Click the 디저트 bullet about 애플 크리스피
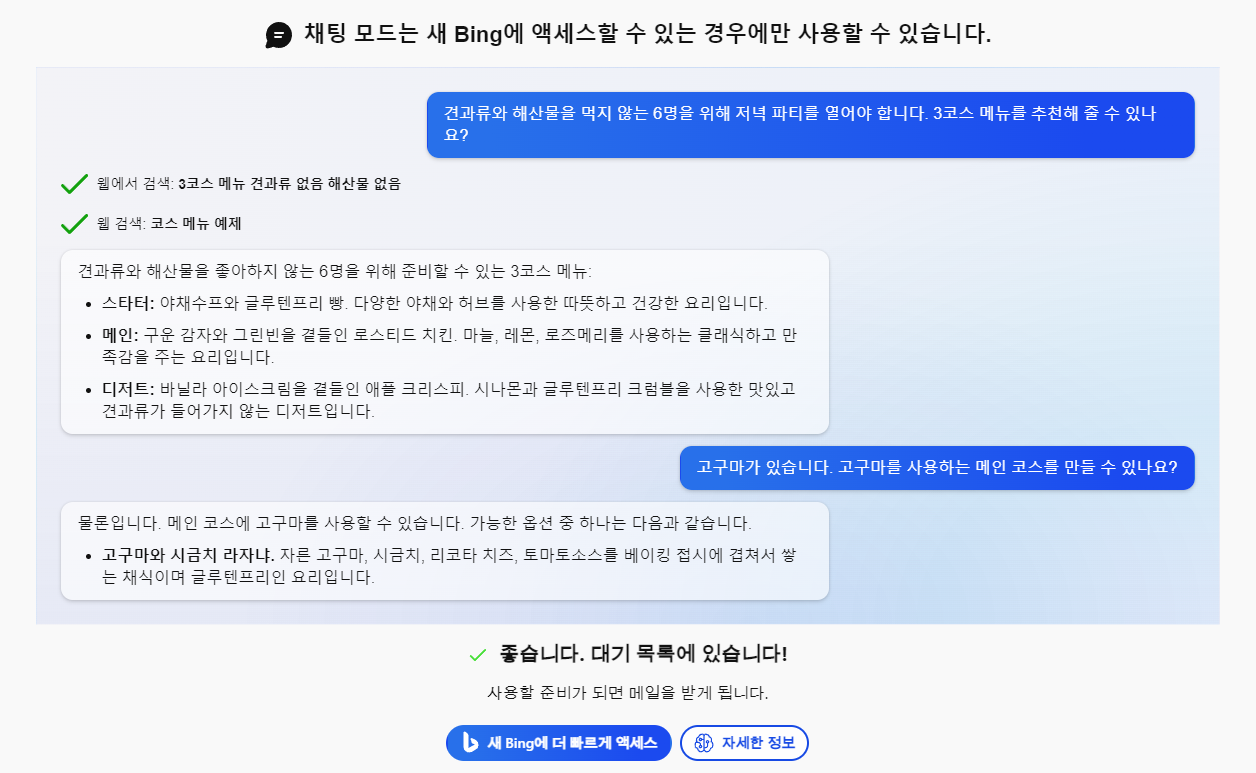Image resolution: width=1256 pixels, height=773 pixels. pos(449,399)
